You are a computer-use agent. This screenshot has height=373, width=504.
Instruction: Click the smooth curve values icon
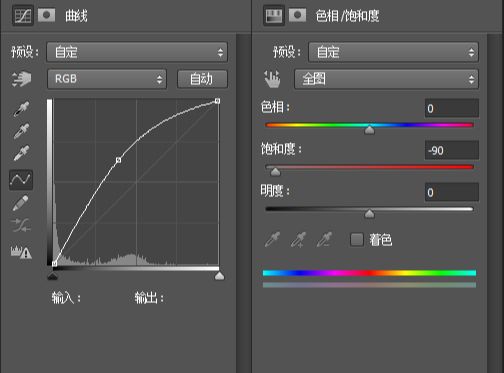click(x=21, y=225)
